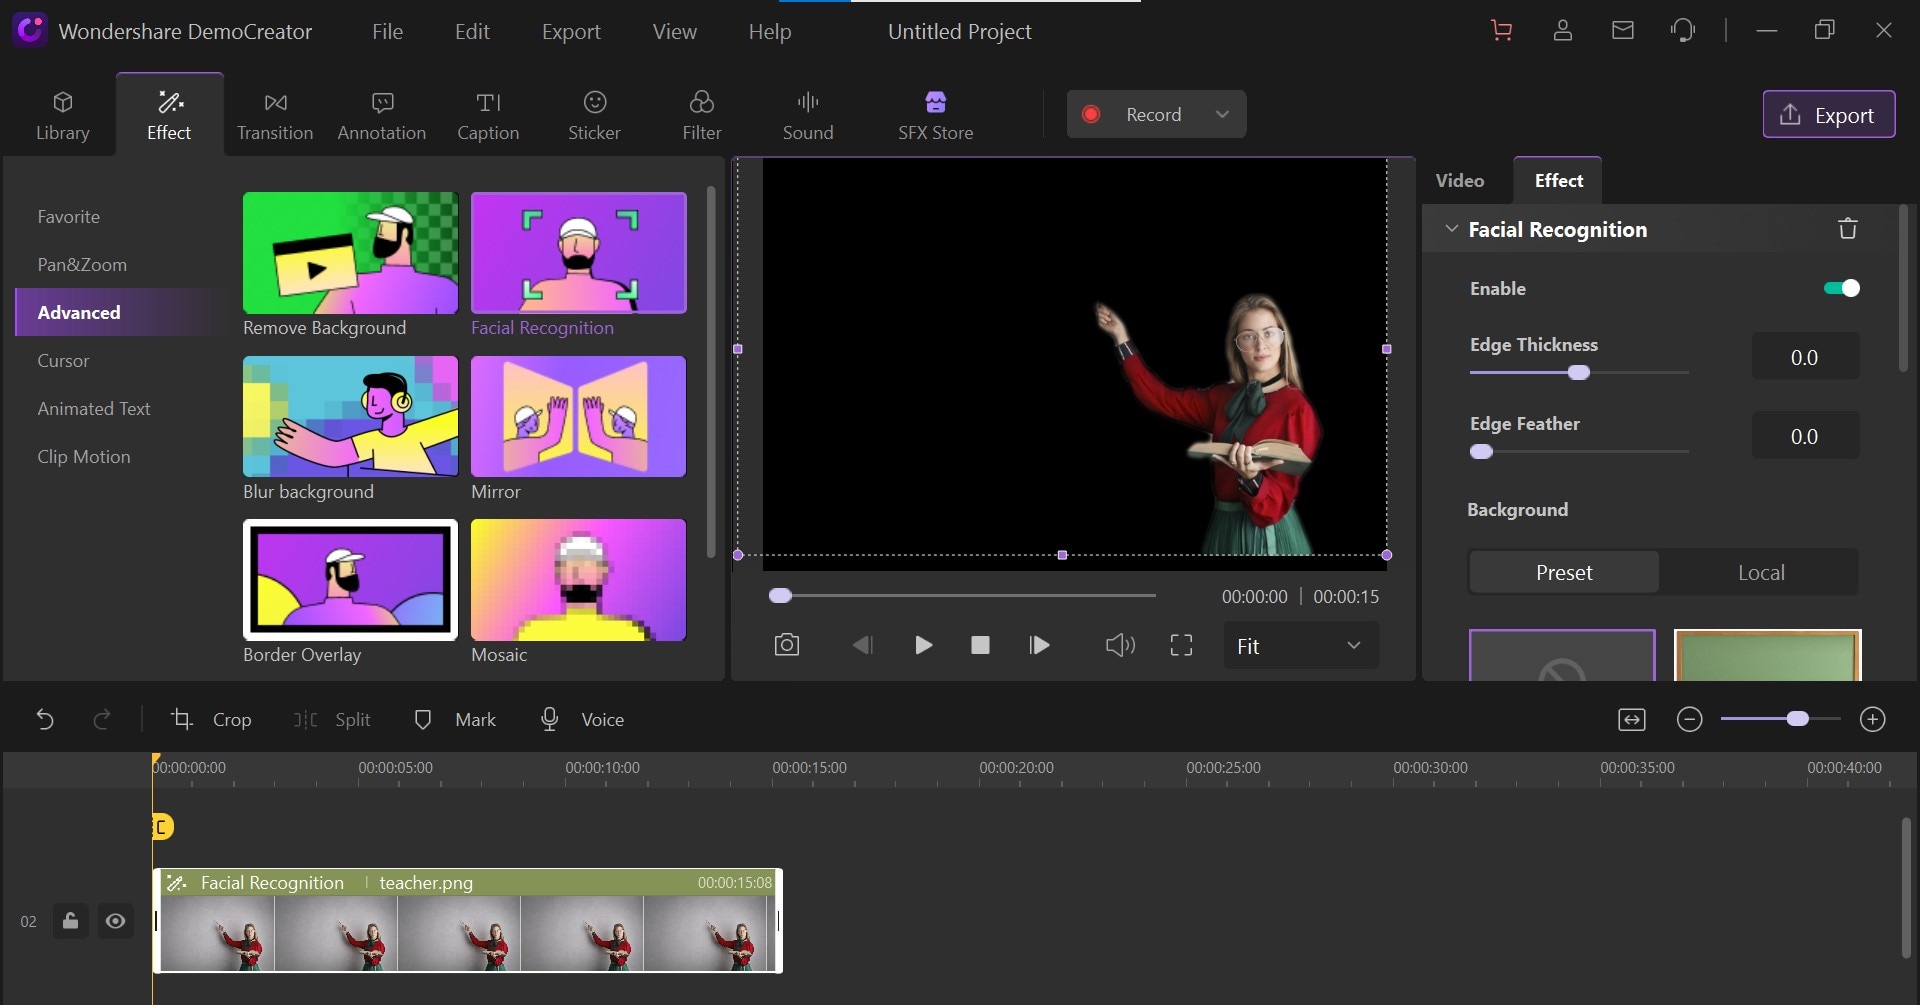Open the Edit menu

[x=472, y=31]
